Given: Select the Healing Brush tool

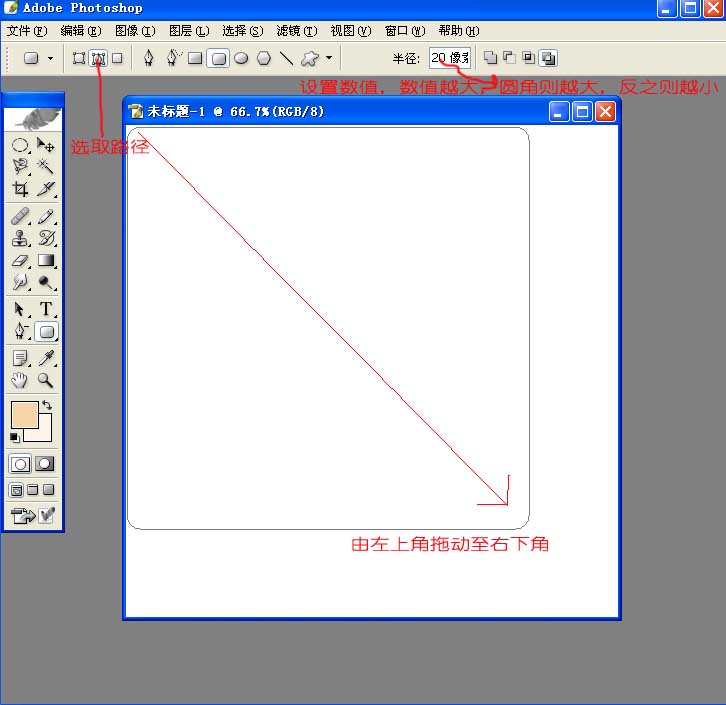Looking at the screenshot, I should [x=20, y=216].
